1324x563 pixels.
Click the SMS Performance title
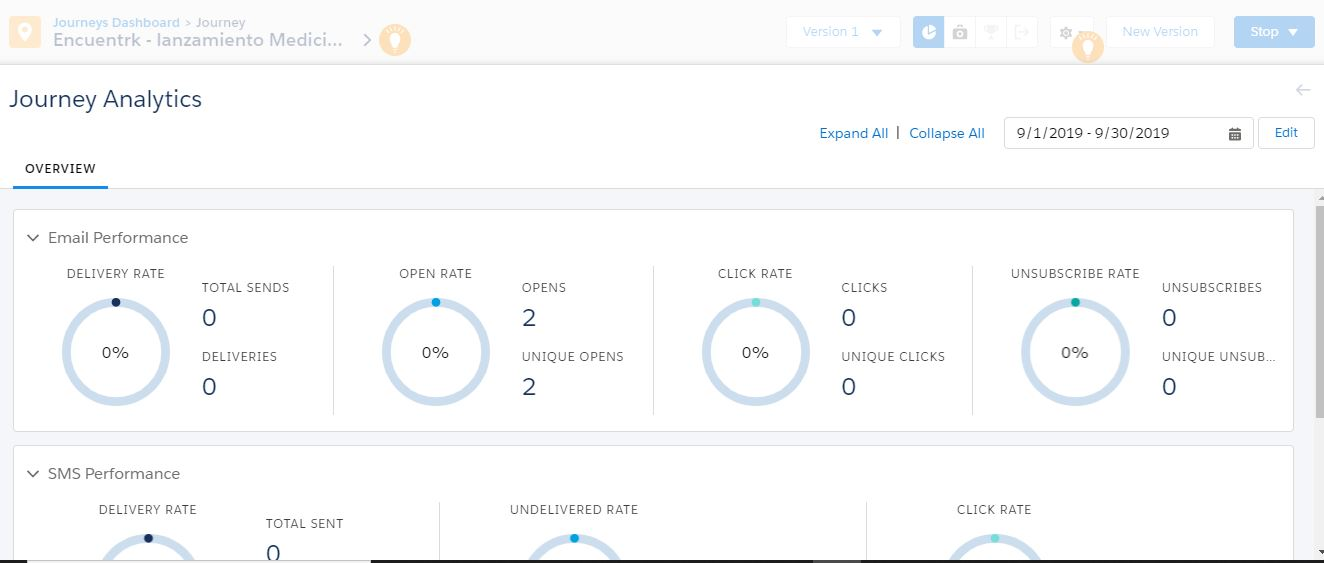[114, 474]
